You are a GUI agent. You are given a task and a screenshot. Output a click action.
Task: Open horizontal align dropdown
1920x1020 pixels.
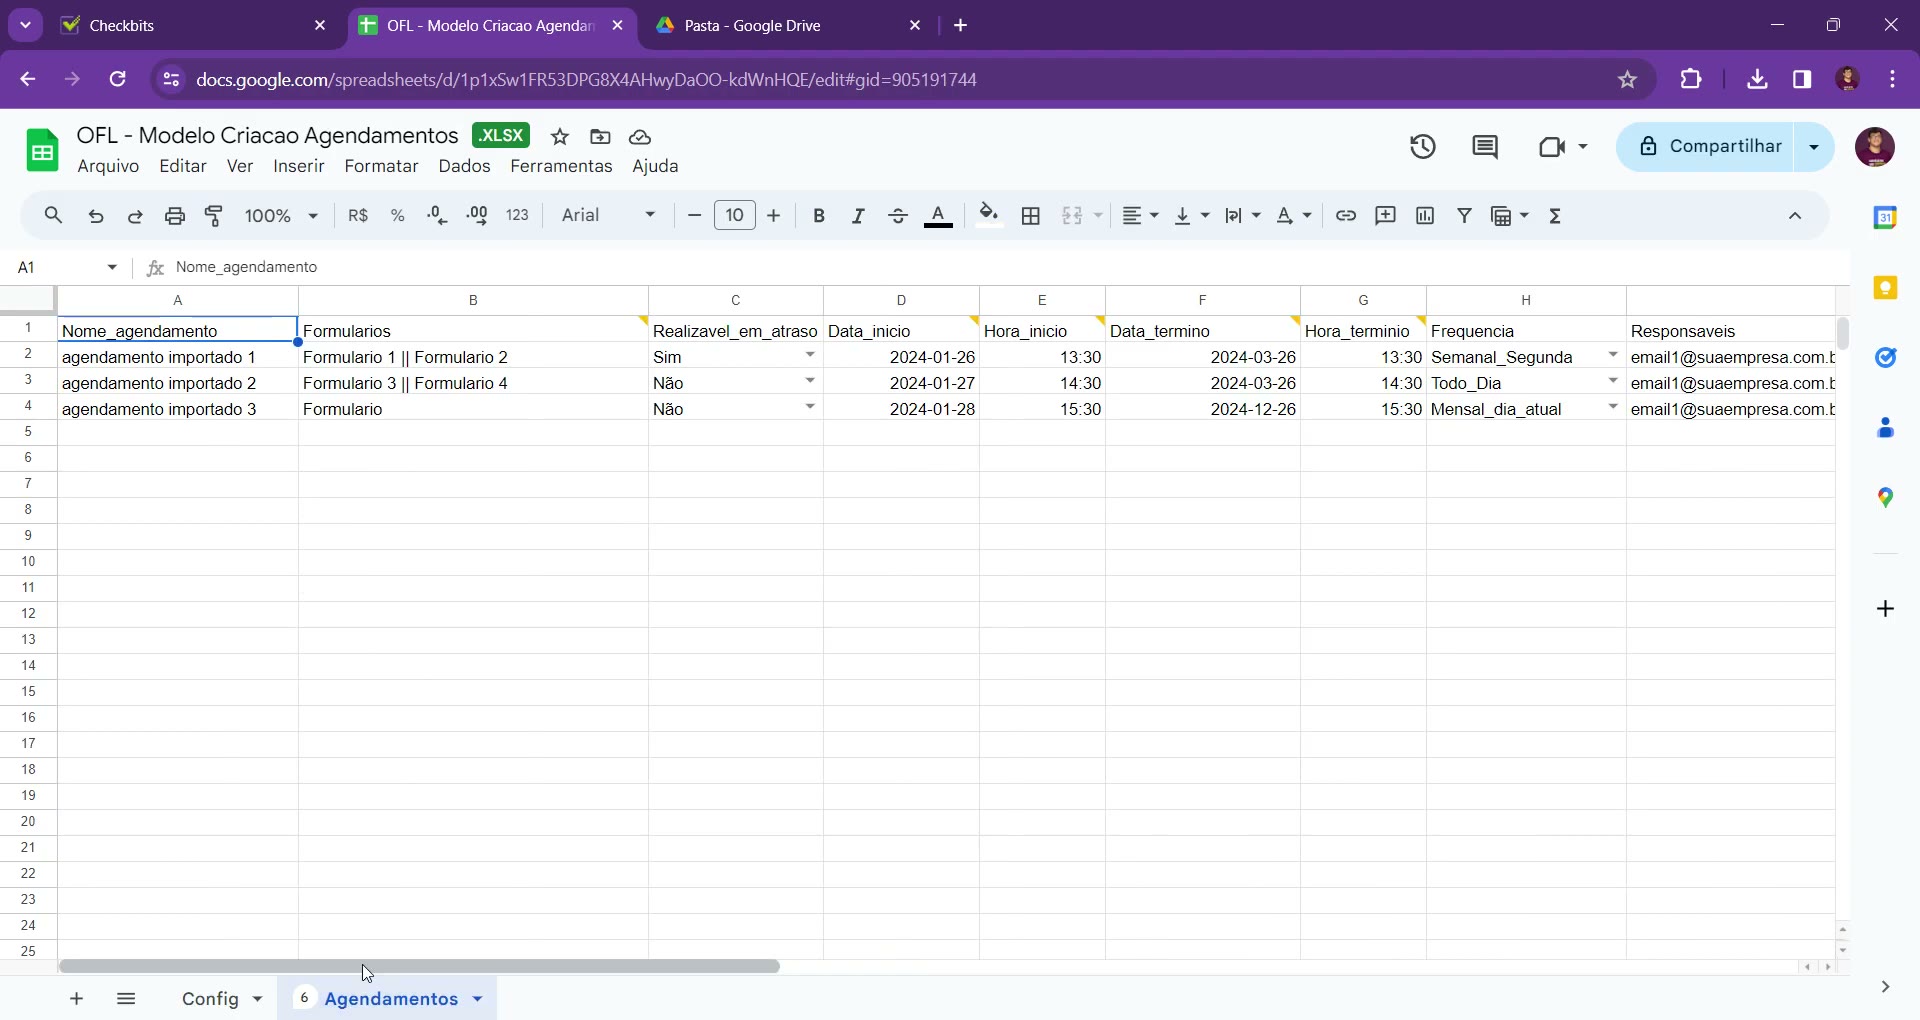point(1140,216)
